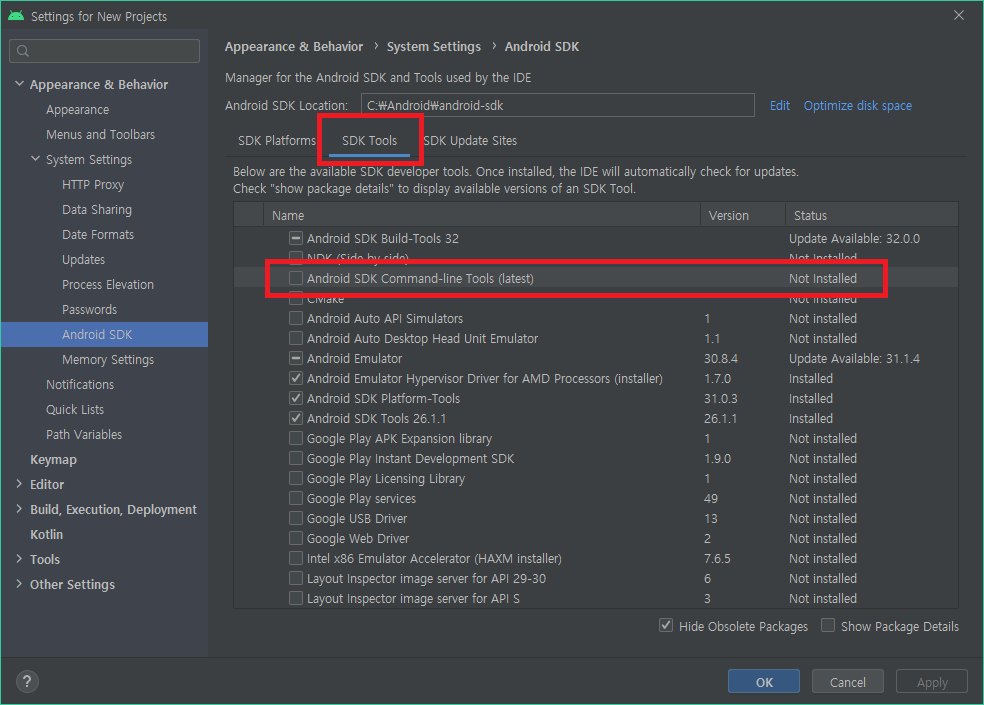Select Quick Lists settings item
984x705 pixels.
coord(75,409)
